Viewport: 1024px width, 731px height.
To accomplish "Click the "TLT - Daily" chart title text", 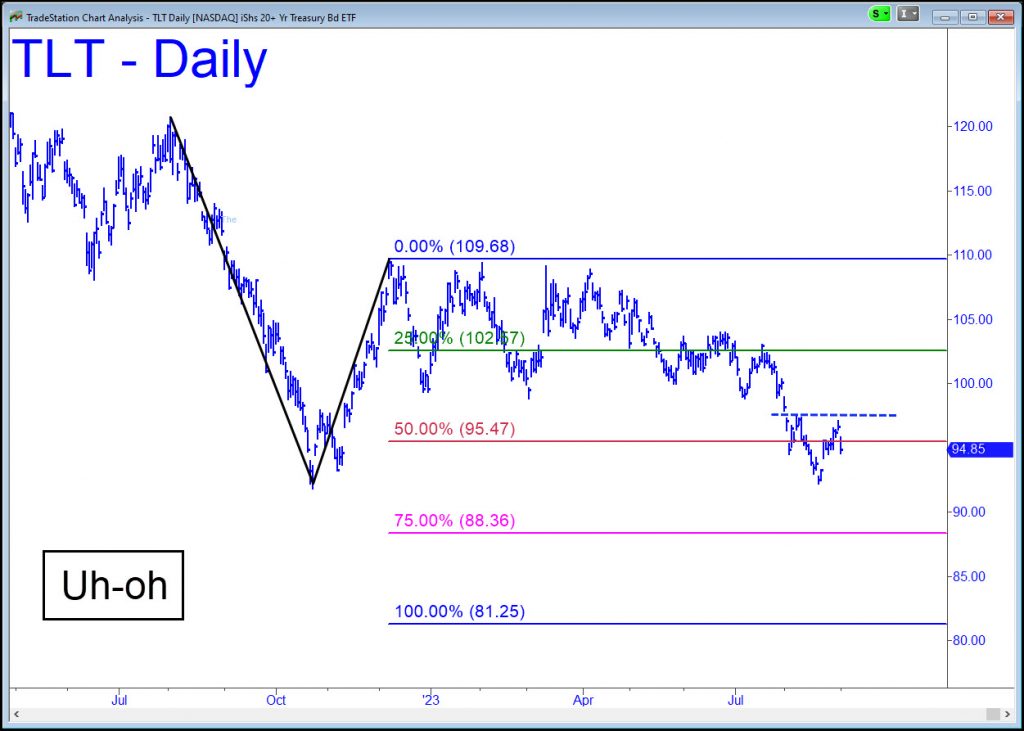I will 140,62.
